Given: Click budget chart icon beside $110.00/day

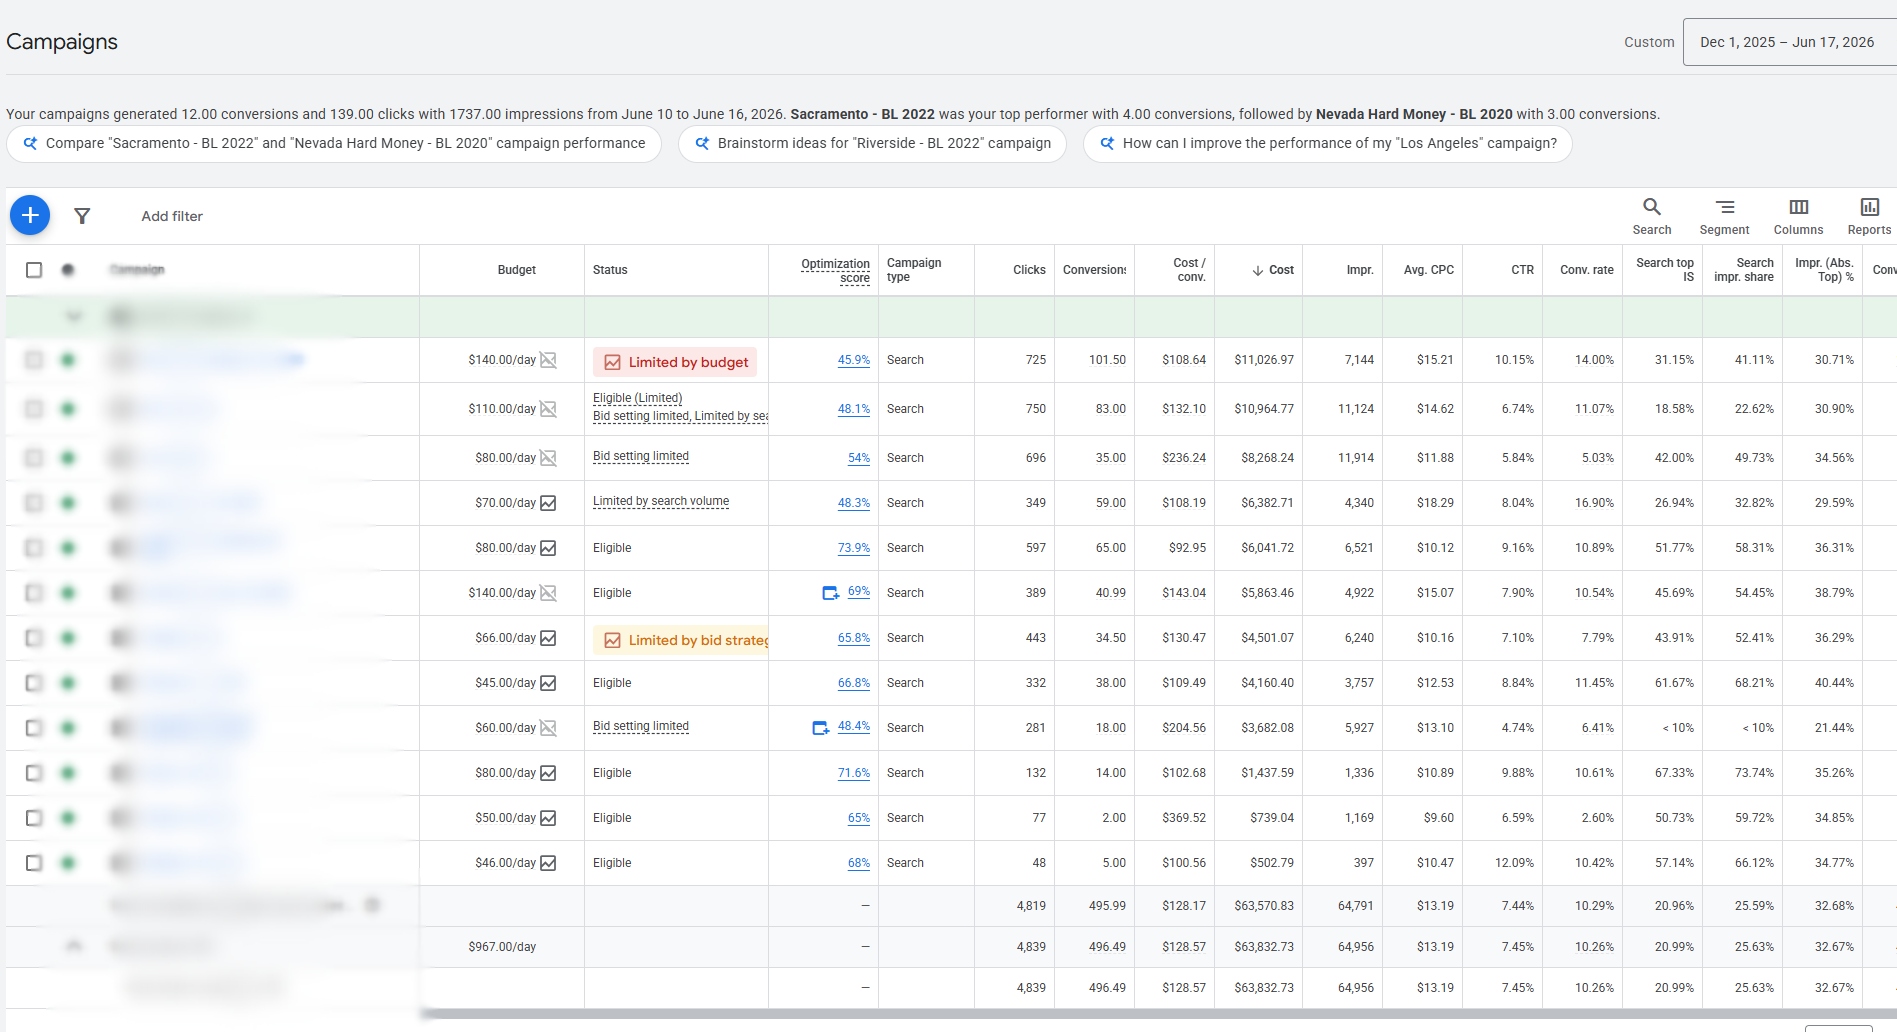Looking at the screenshot, I should [x=548, y=409].
